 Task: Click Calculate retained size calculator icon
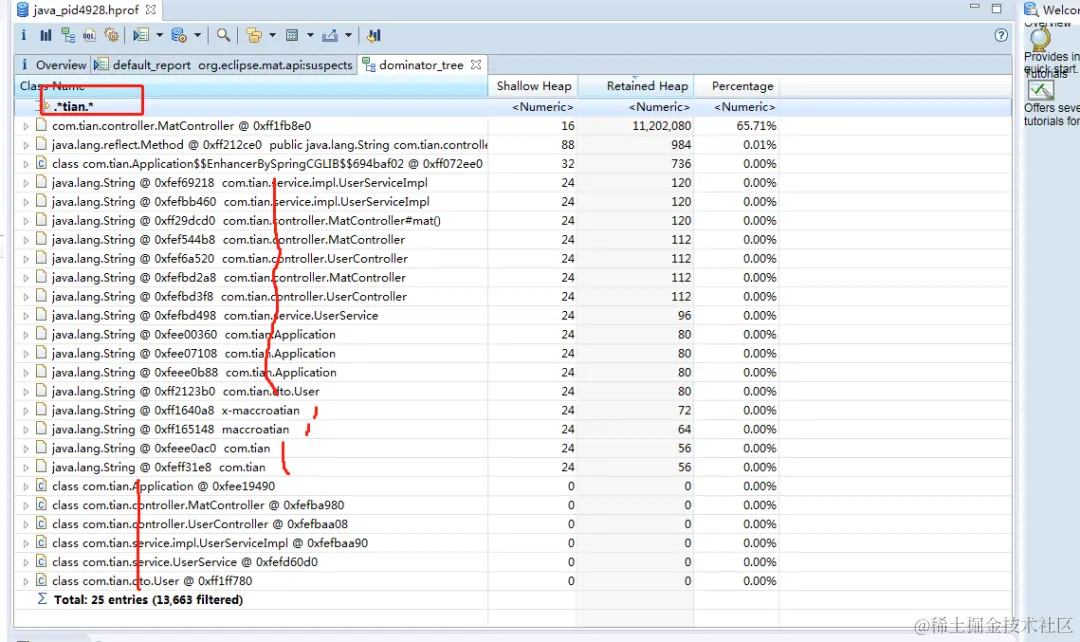click(292, 35)
